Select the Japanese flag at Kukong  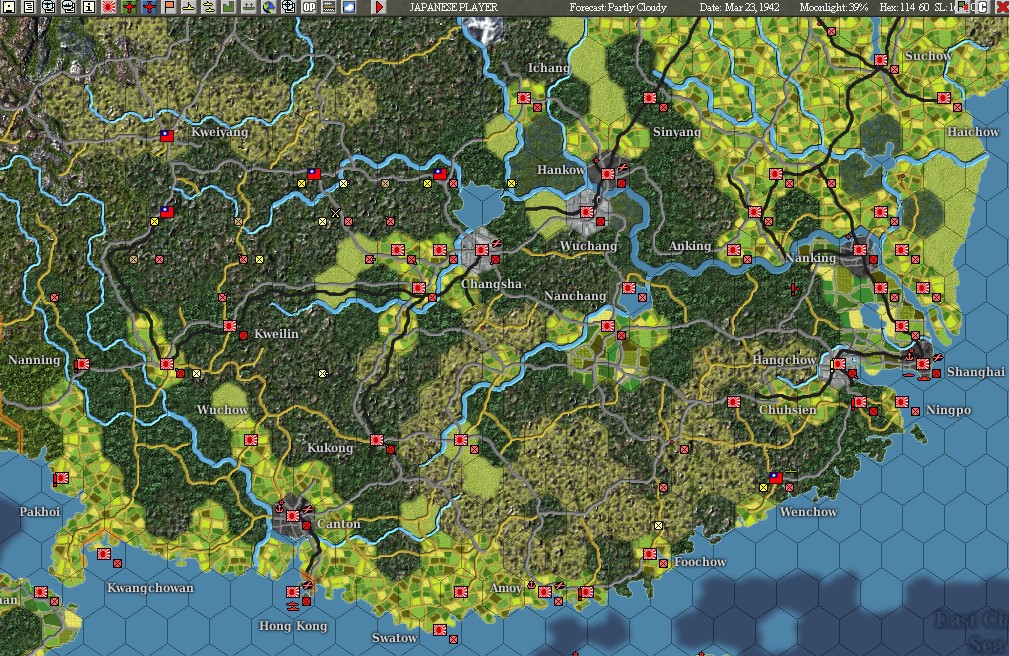coord(376,440)
